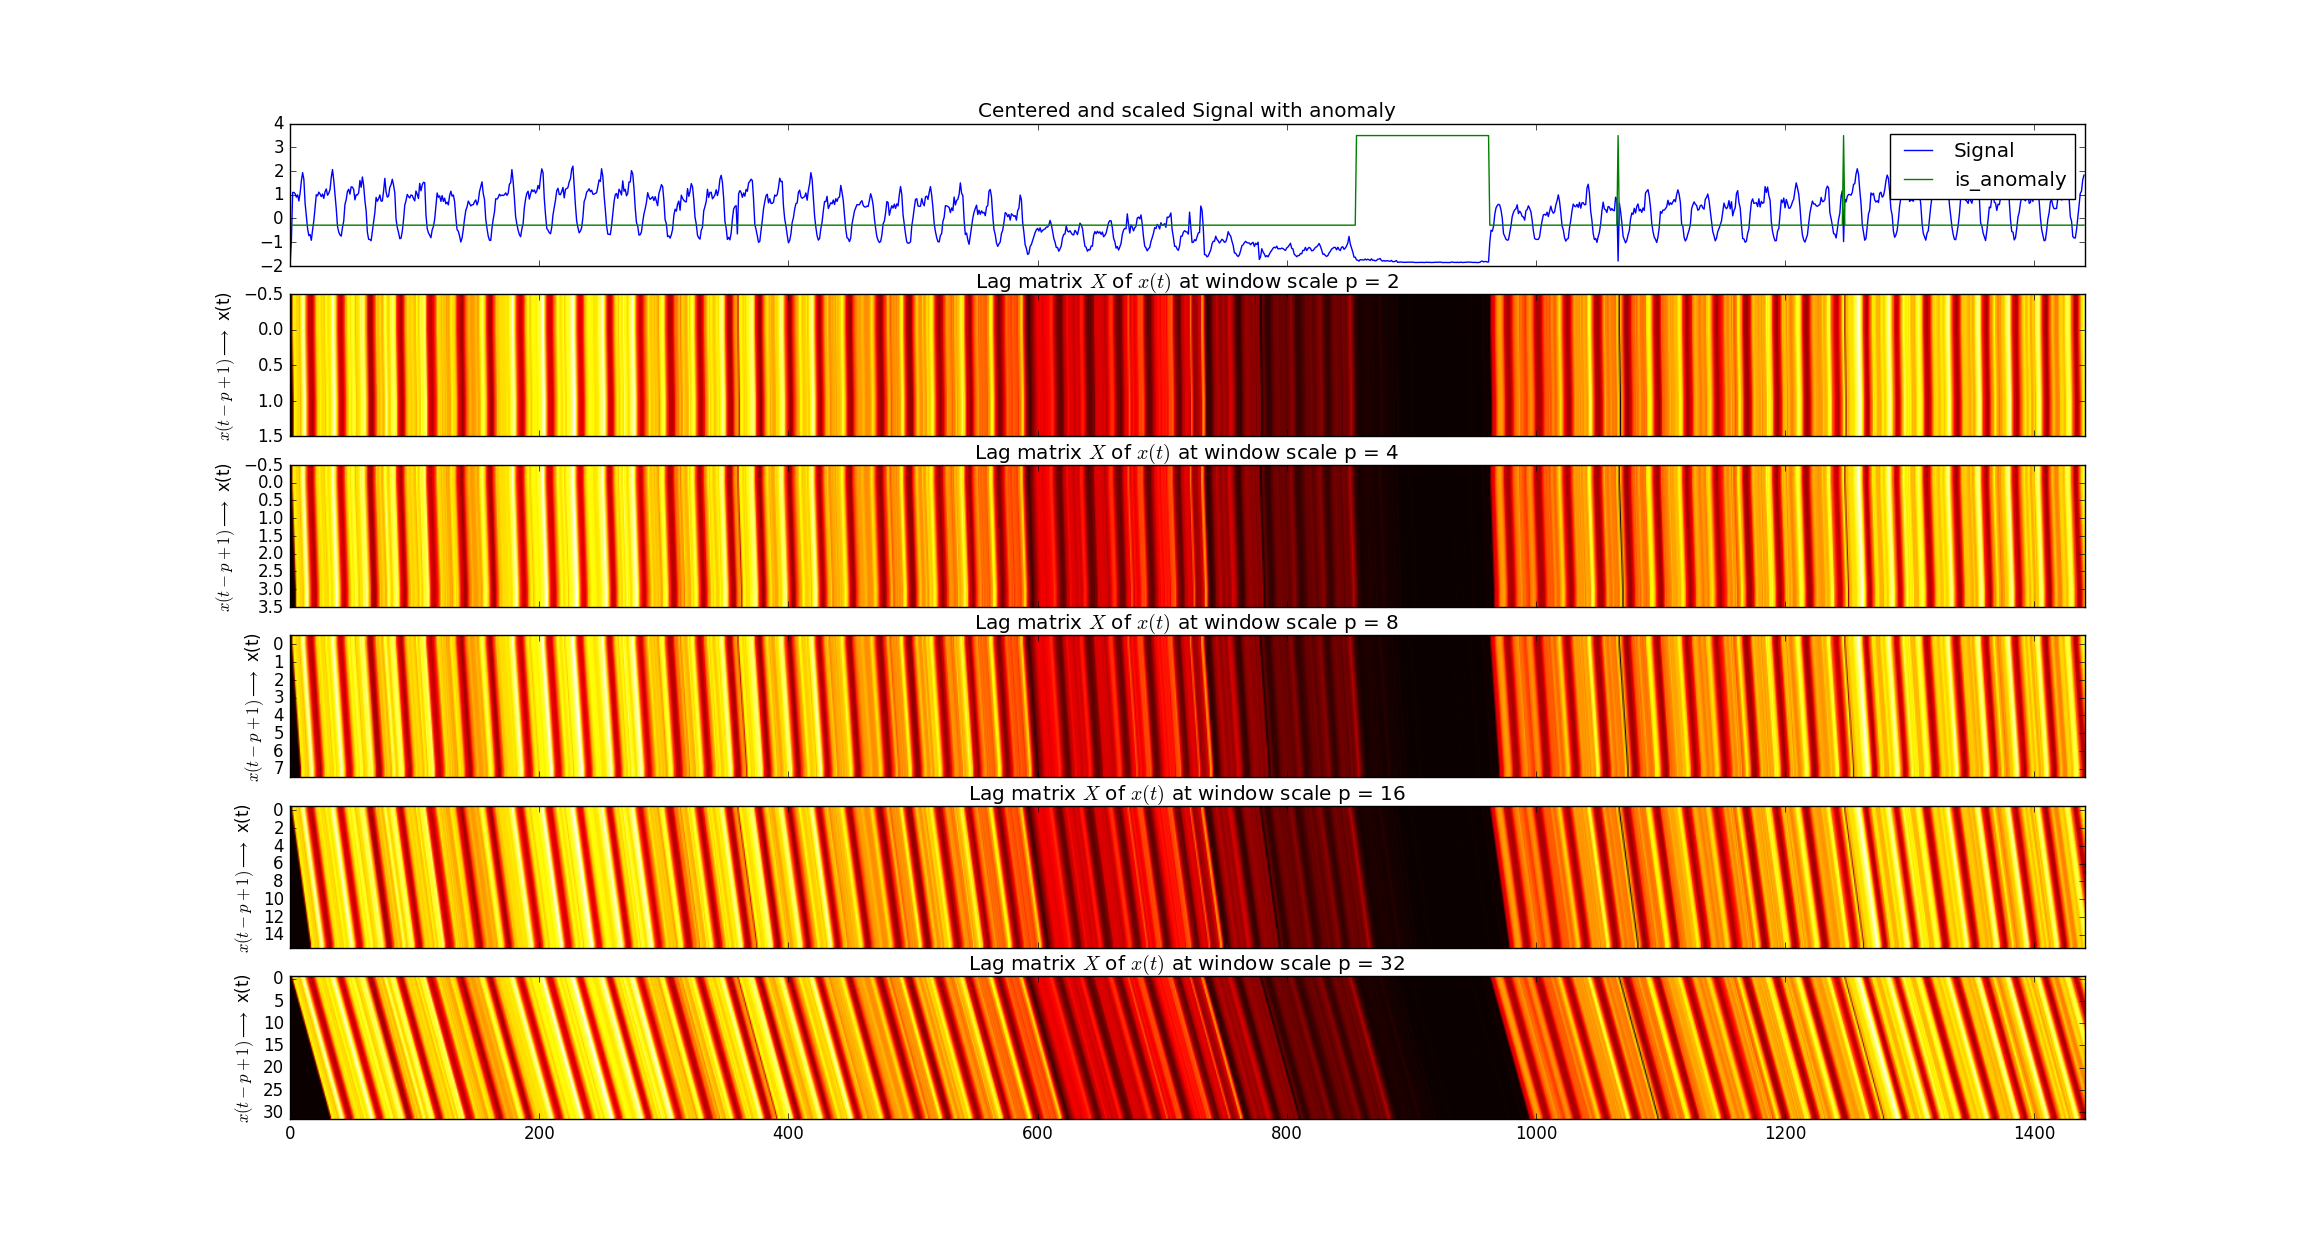Screen dimensions: 2316x1243
Task: Click the lag matrix title for p = 8
Action: click(1186, 623)
